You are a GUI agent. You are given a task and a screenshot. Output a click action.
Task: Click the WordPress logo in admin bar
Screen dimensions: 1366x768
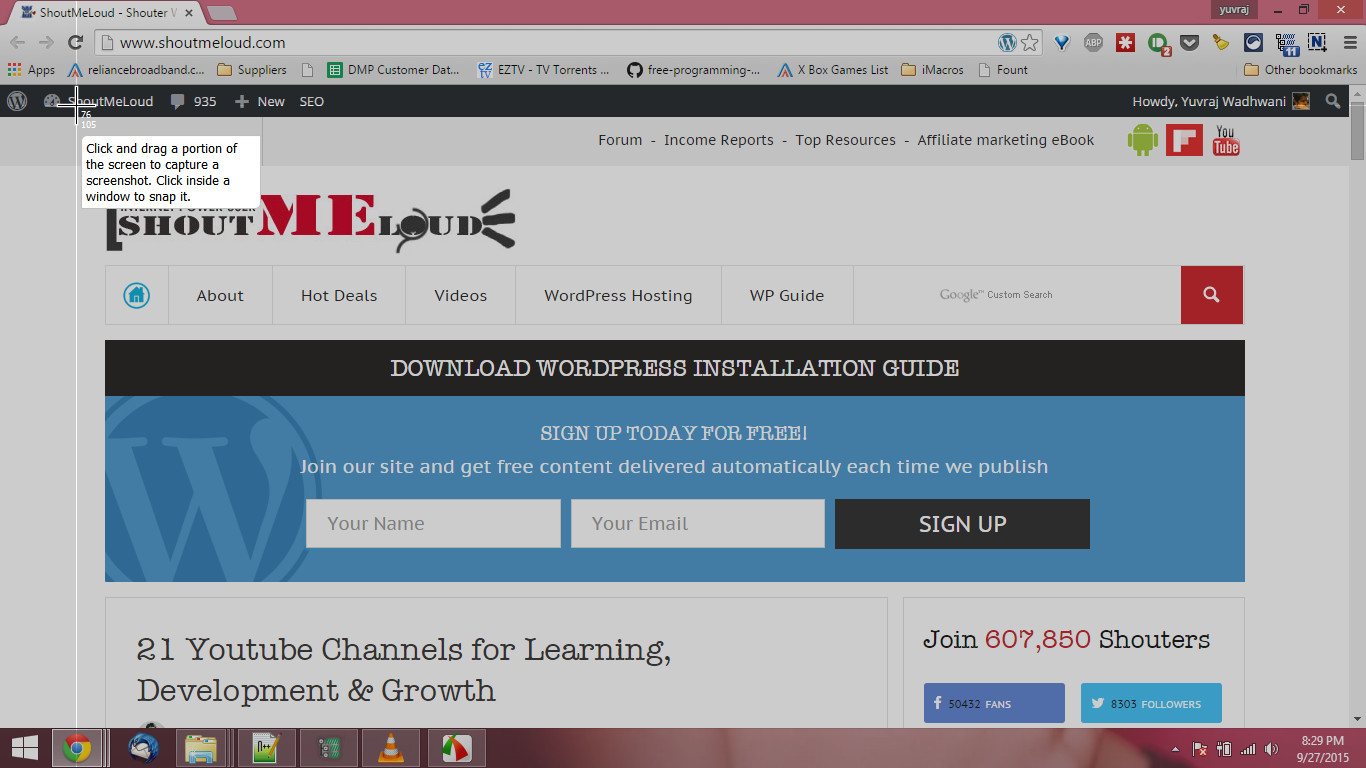pos(17,101)
